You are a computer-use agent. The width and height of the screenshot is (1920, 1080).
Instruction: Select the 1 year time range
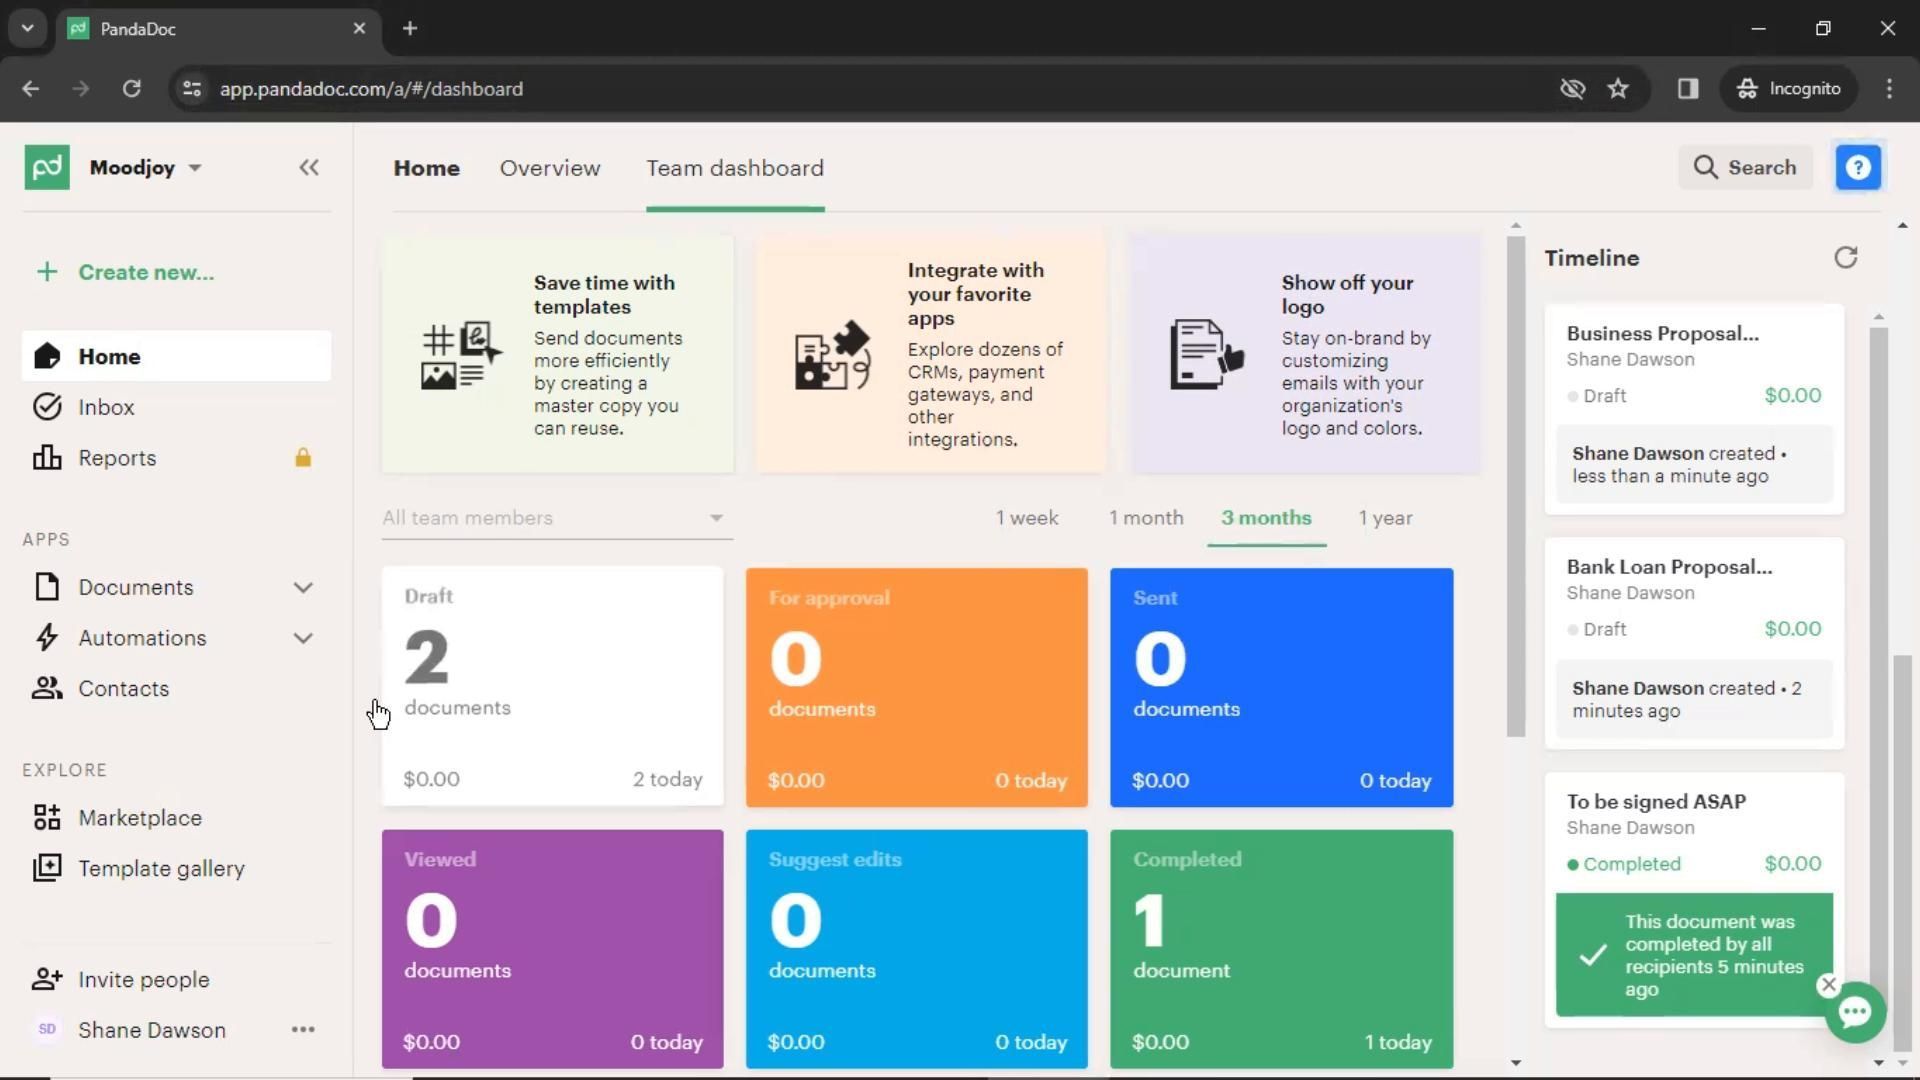pos(1385,518)
